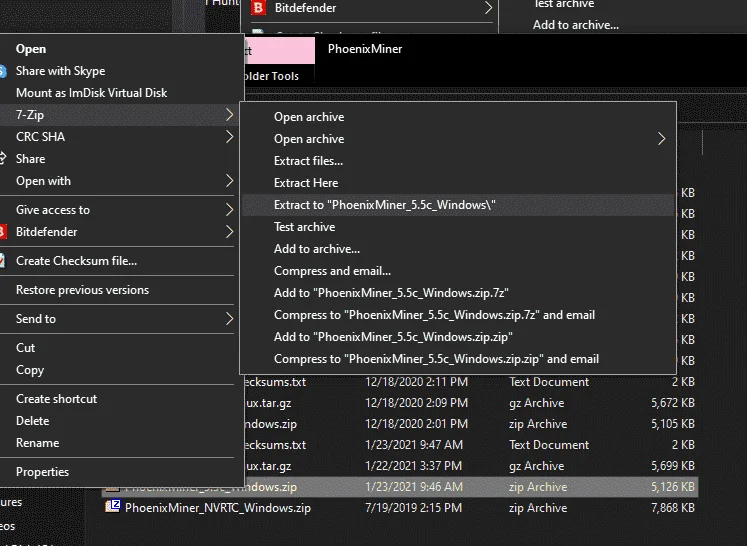Choose Compress to ".zip.7z" and email
The image size is (747, 546).
click(458, 315)
